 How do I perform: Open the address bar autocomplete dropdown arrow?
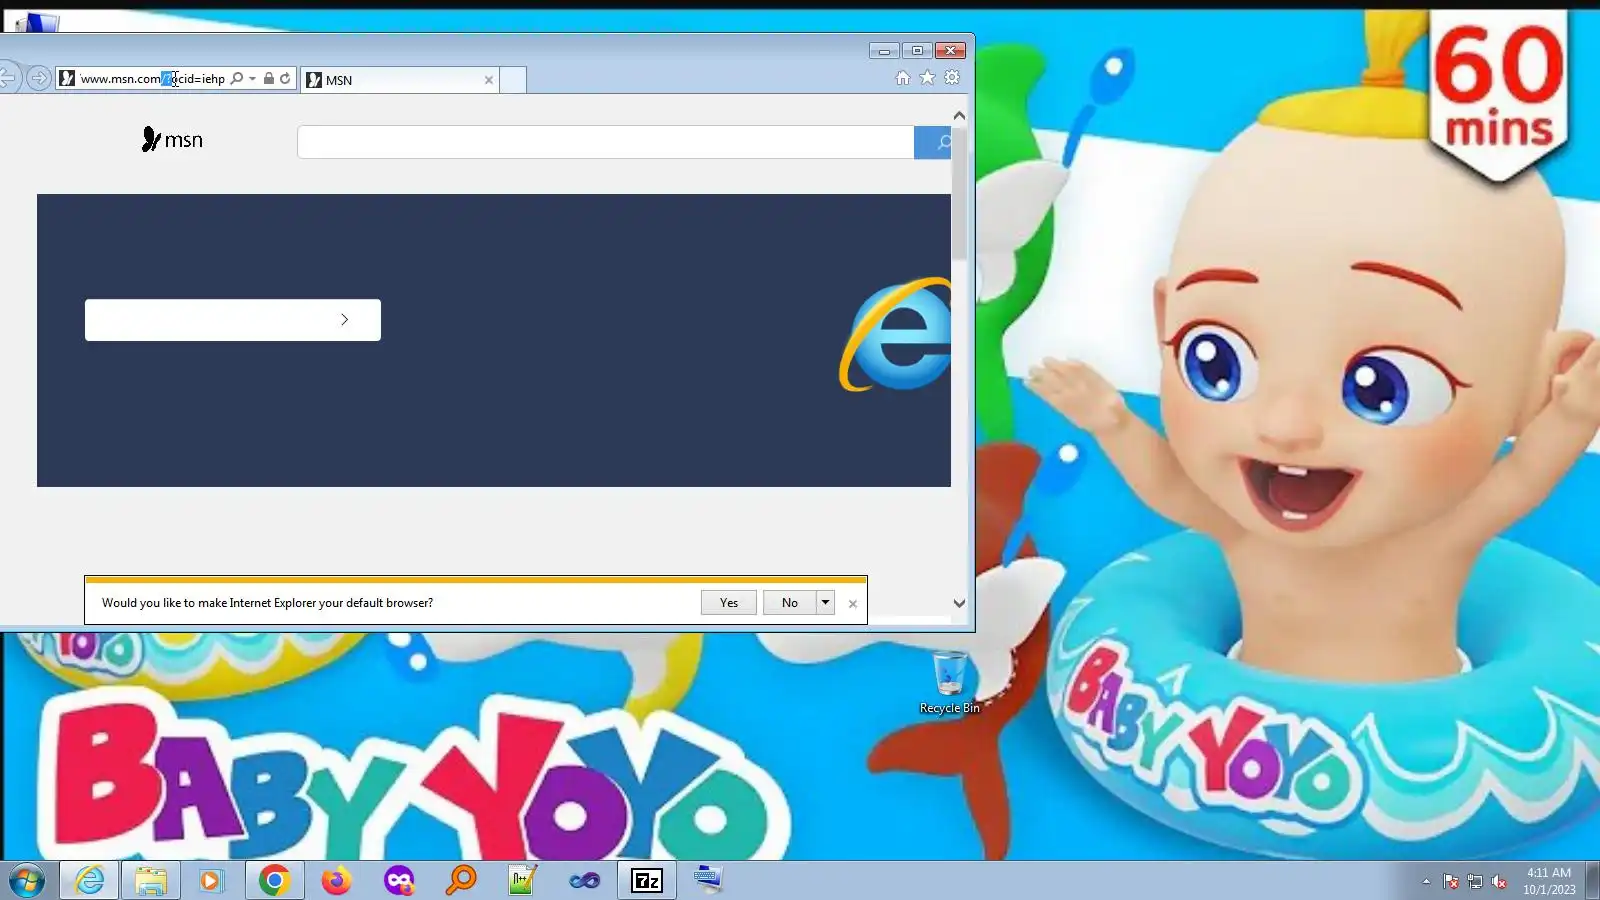pos(252,78)
